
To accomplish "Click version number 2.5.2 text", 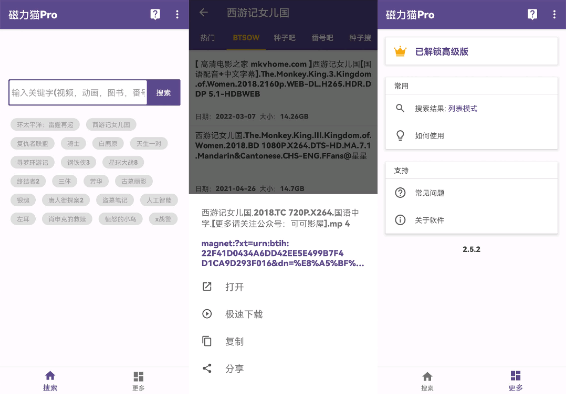I will click(x=471, y=249).
